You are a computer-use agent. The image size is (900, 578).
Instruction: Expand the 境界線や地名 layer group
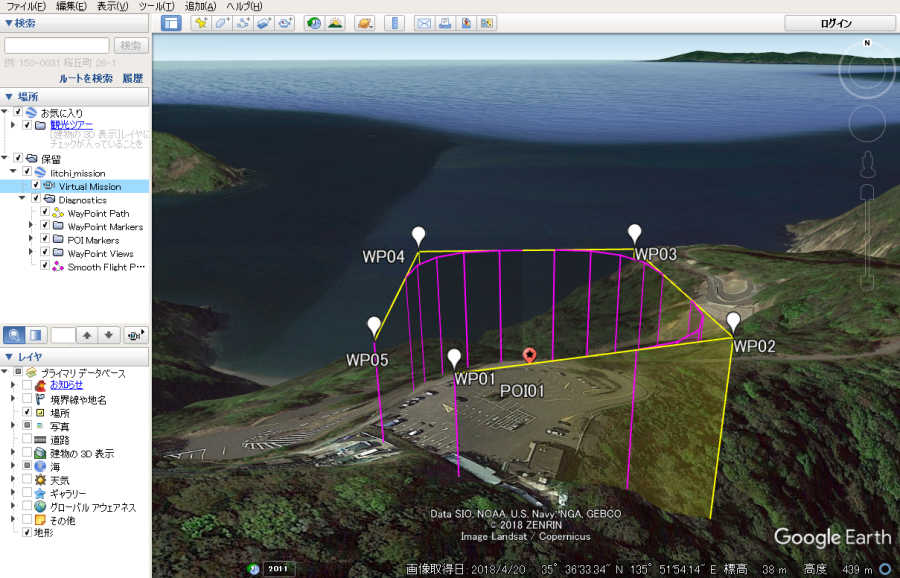(x=13, y=399)
